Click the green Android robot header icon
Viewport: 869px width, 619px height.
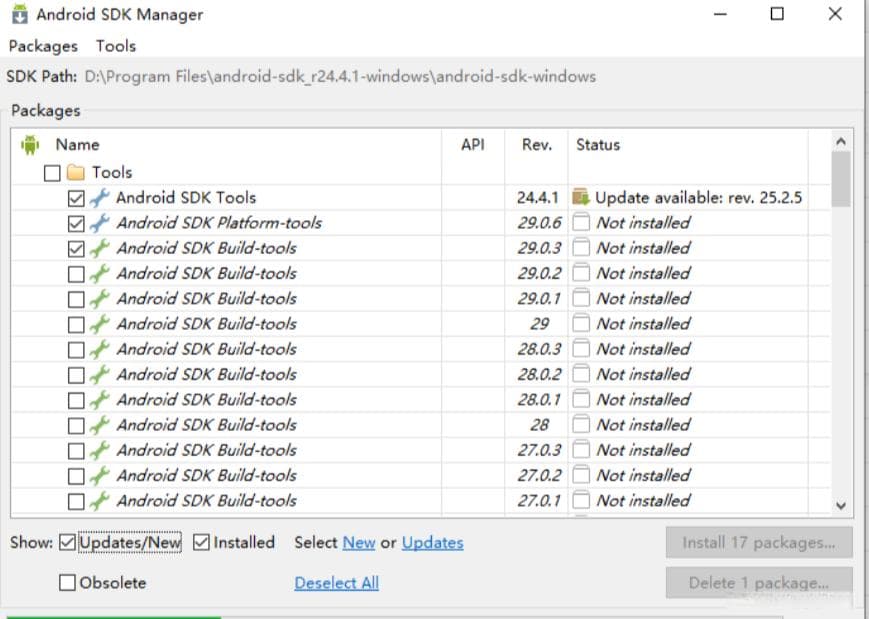click(30, 145)
